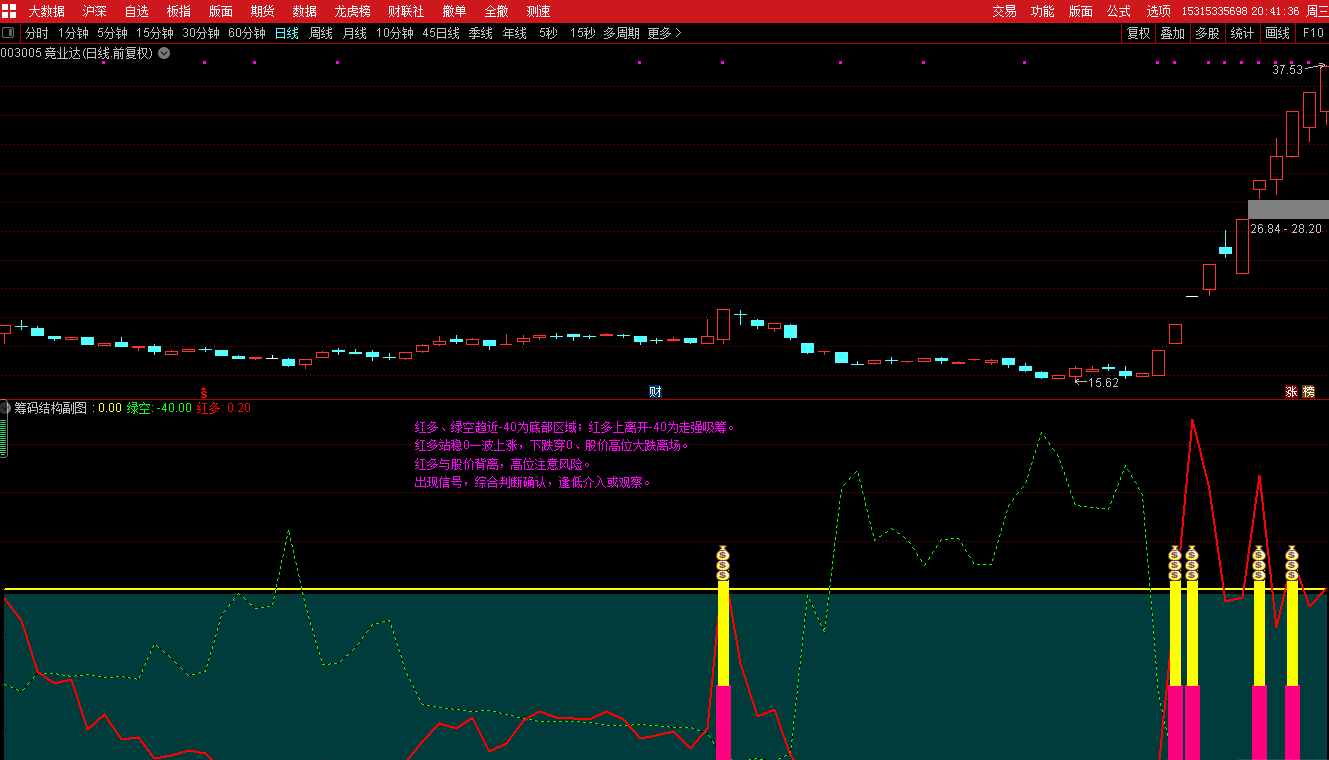The image size is (1329, 760).
Task: Open the 财联社 menu
Action: [406, 11]
